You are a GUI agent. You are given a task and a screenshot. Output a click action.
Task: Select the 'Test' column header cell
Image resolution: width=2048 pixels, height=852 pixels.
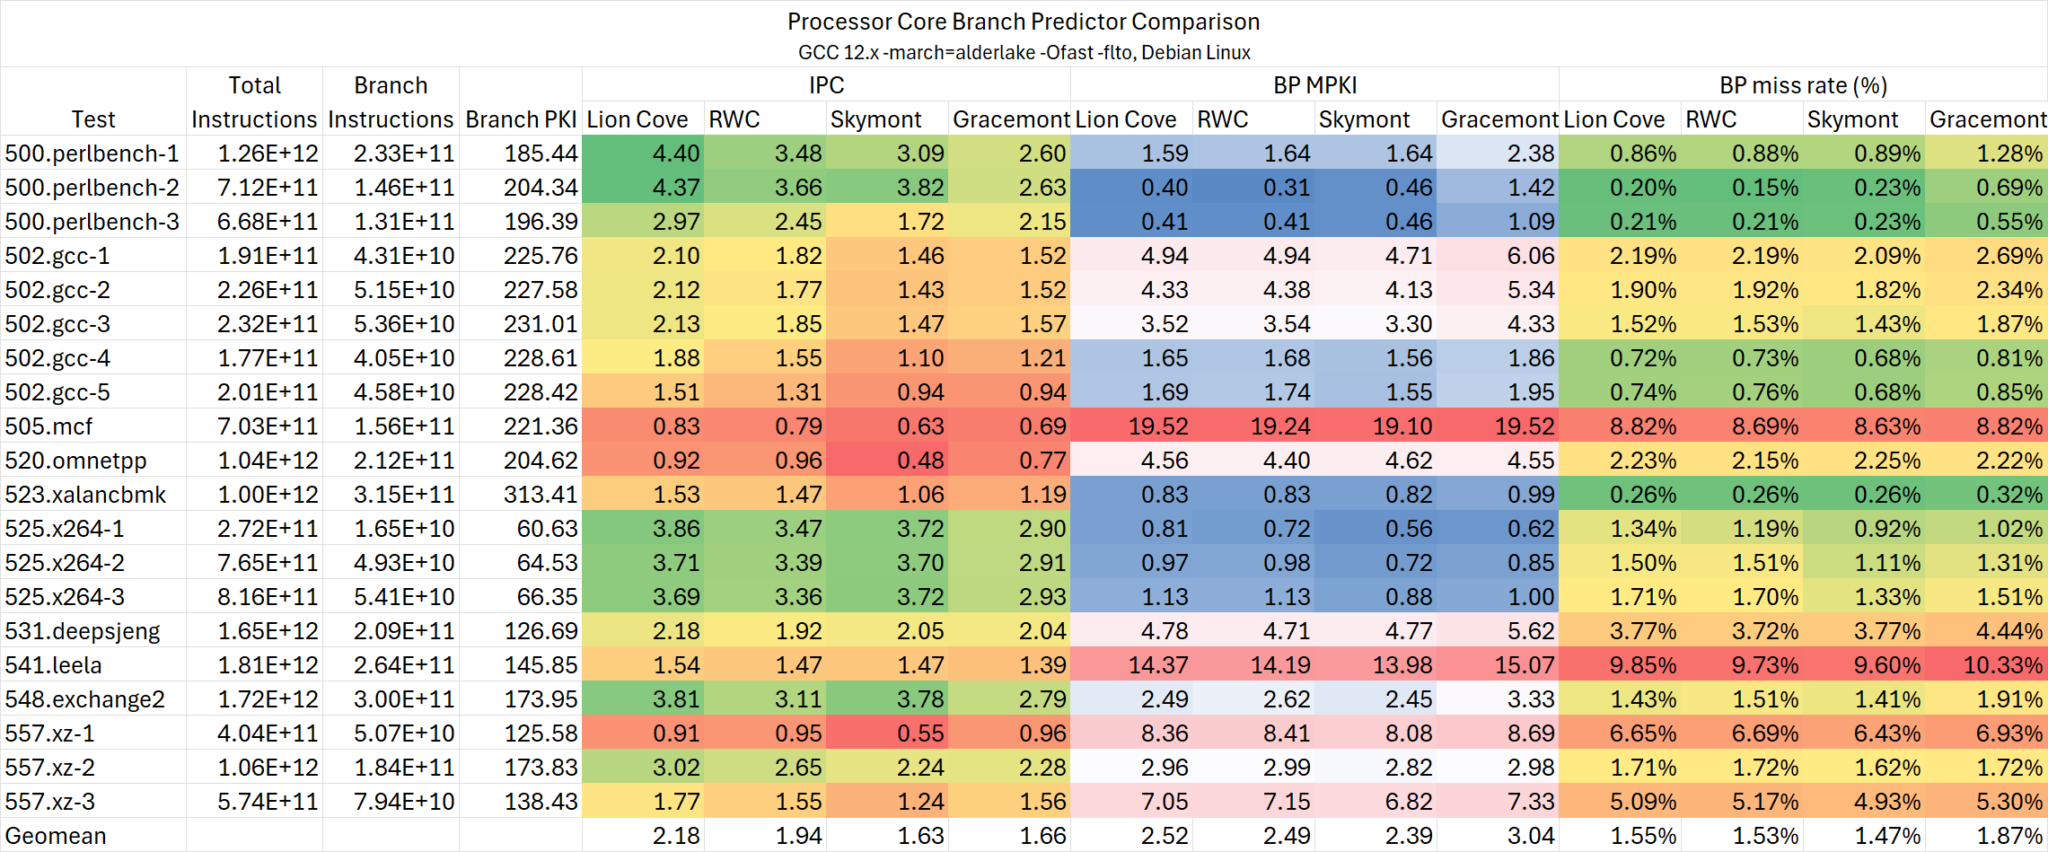(93, 119)
